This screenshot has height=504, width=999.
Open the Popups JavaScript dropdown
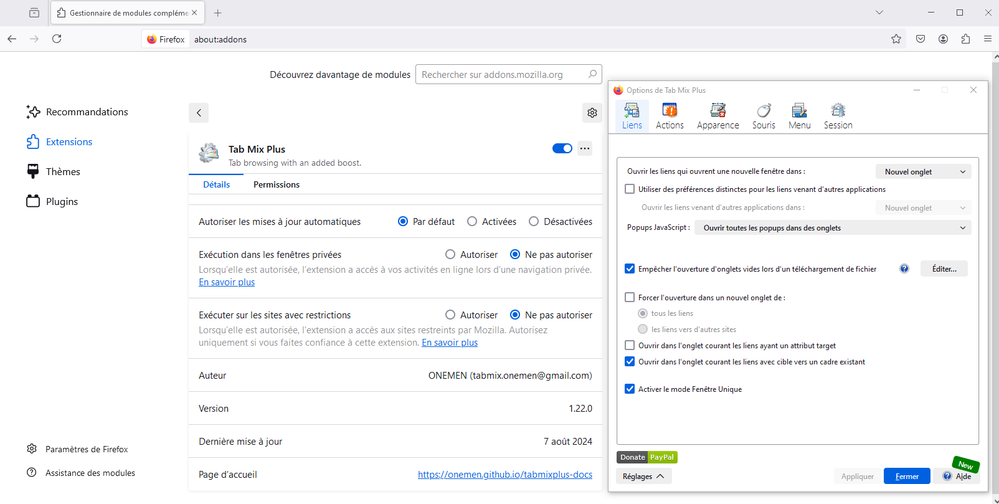coord(833,227)
